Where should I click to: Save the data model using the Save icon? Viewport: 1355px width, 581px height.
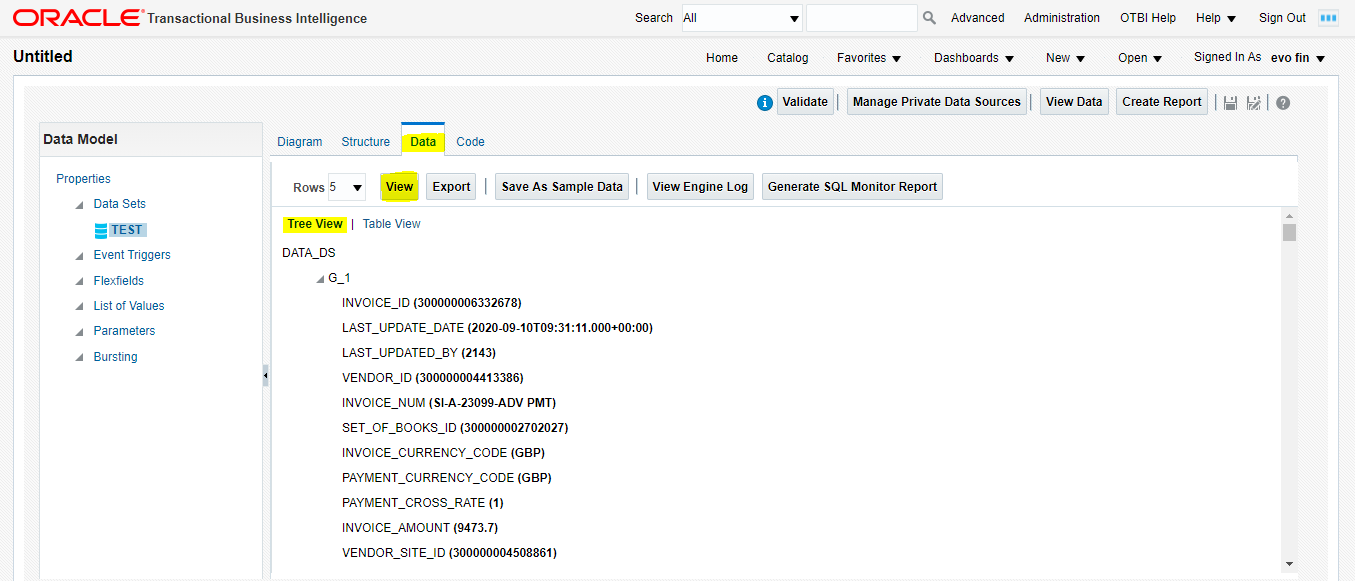click(x=1230, y=101)
